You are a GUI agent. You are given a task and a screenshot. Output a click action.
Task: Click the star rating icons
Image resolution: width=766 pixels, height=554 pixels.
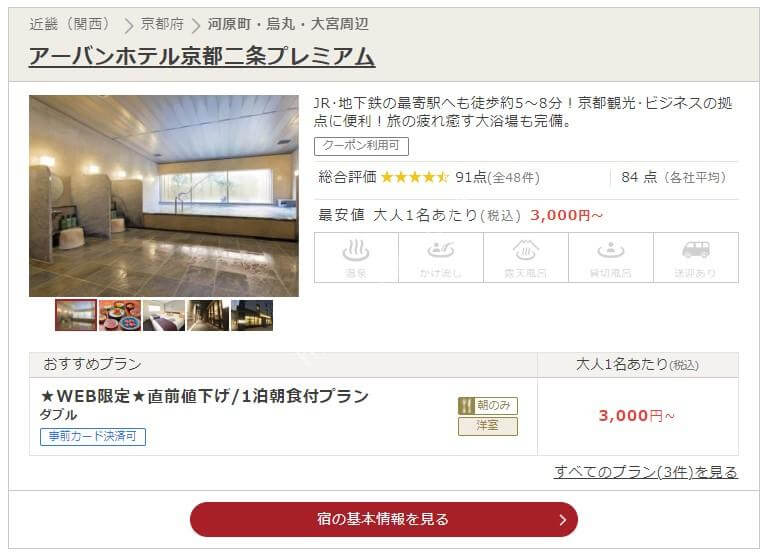[x=414, y=177]
